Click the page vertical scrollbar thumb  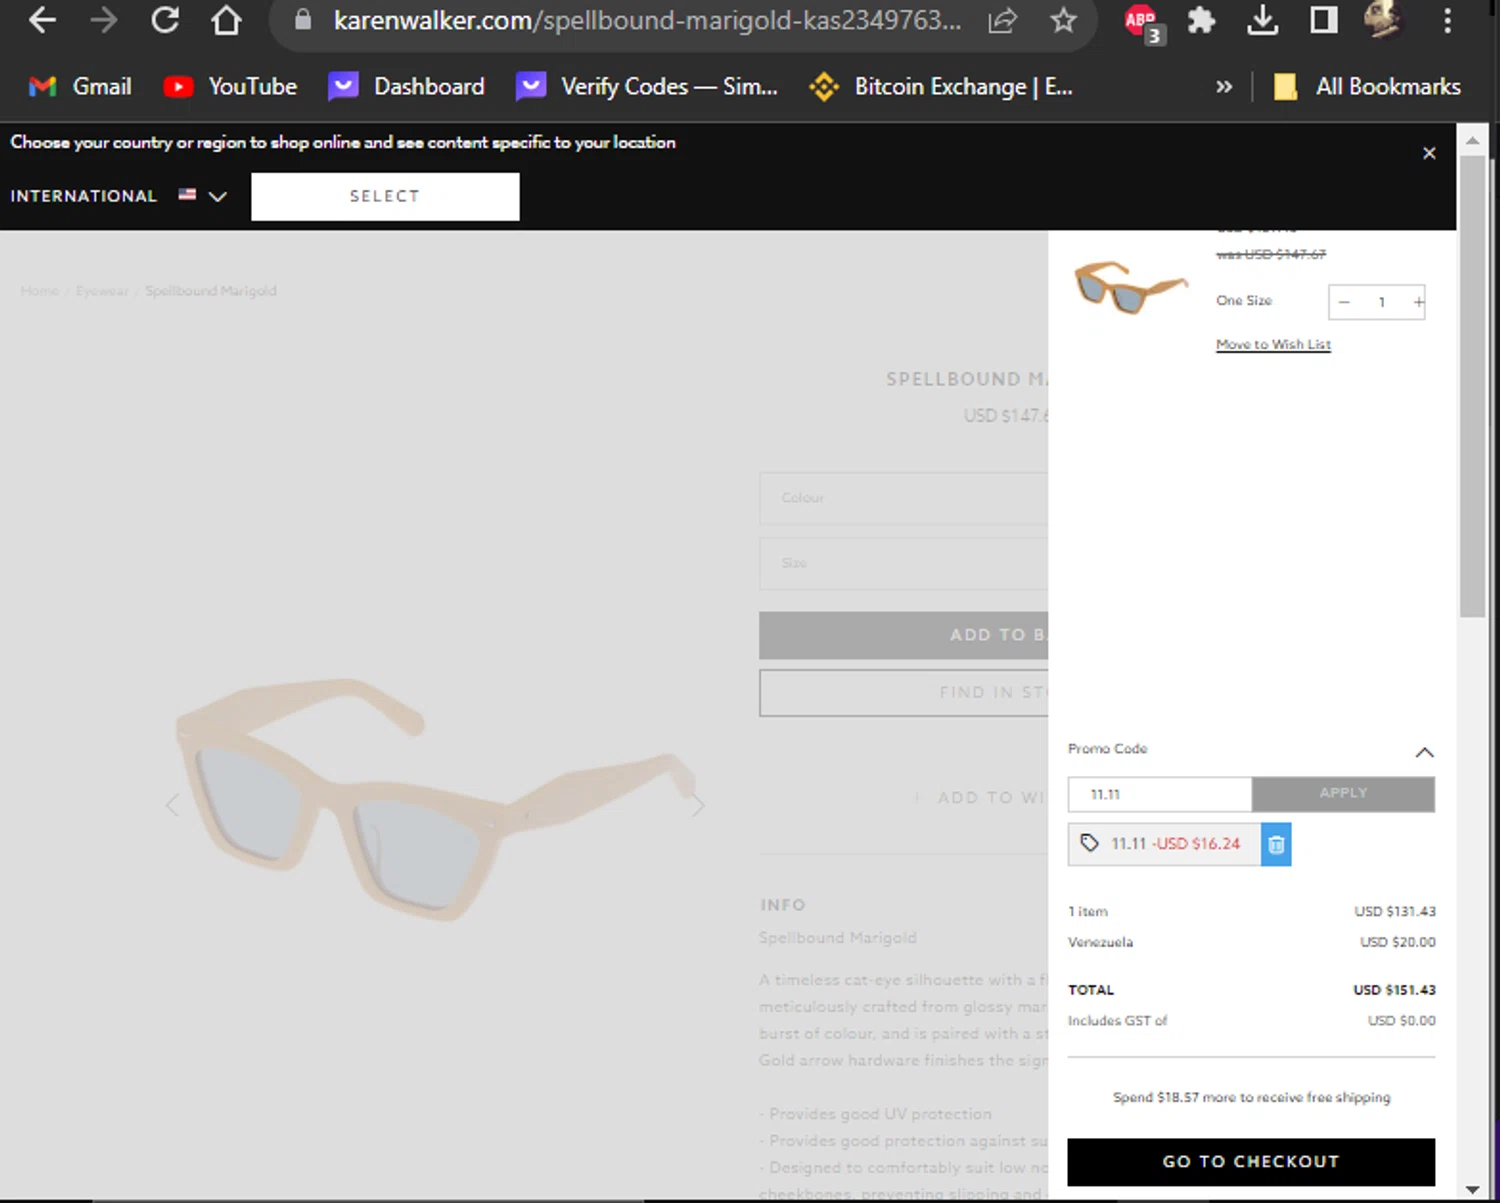(x=1472, y=387)
